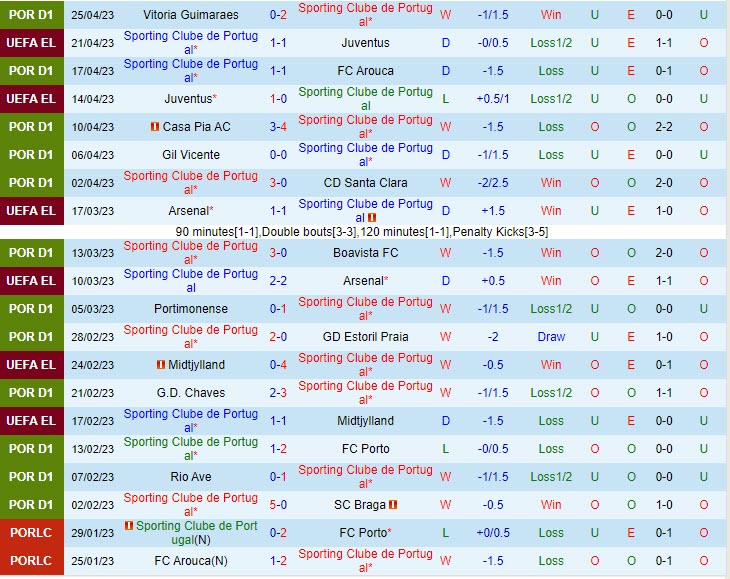Open the Juventus away team link on 21/04/23
The image size is (730, 579).
(x=365, y=43)
